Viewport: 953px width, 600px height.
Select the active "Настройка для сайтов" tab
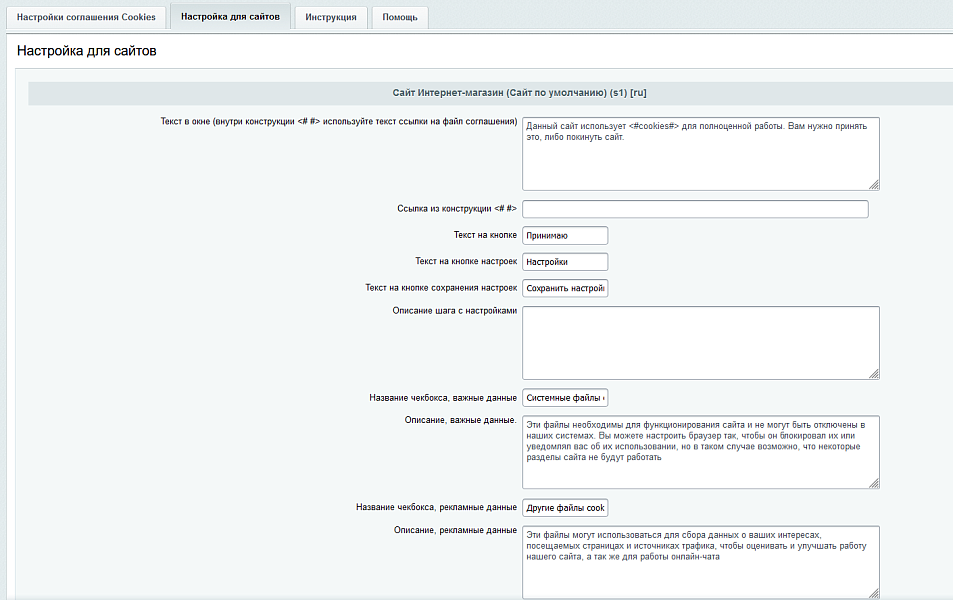click(232, 16)
